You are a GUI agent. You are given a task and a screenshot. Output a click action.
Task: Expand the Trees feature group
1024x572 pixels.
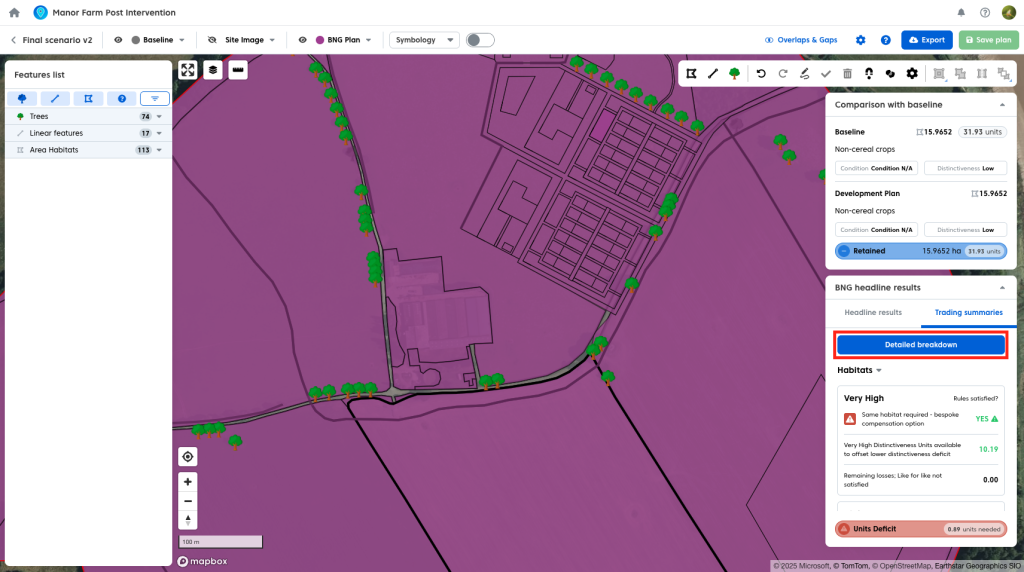coord(159,117)
